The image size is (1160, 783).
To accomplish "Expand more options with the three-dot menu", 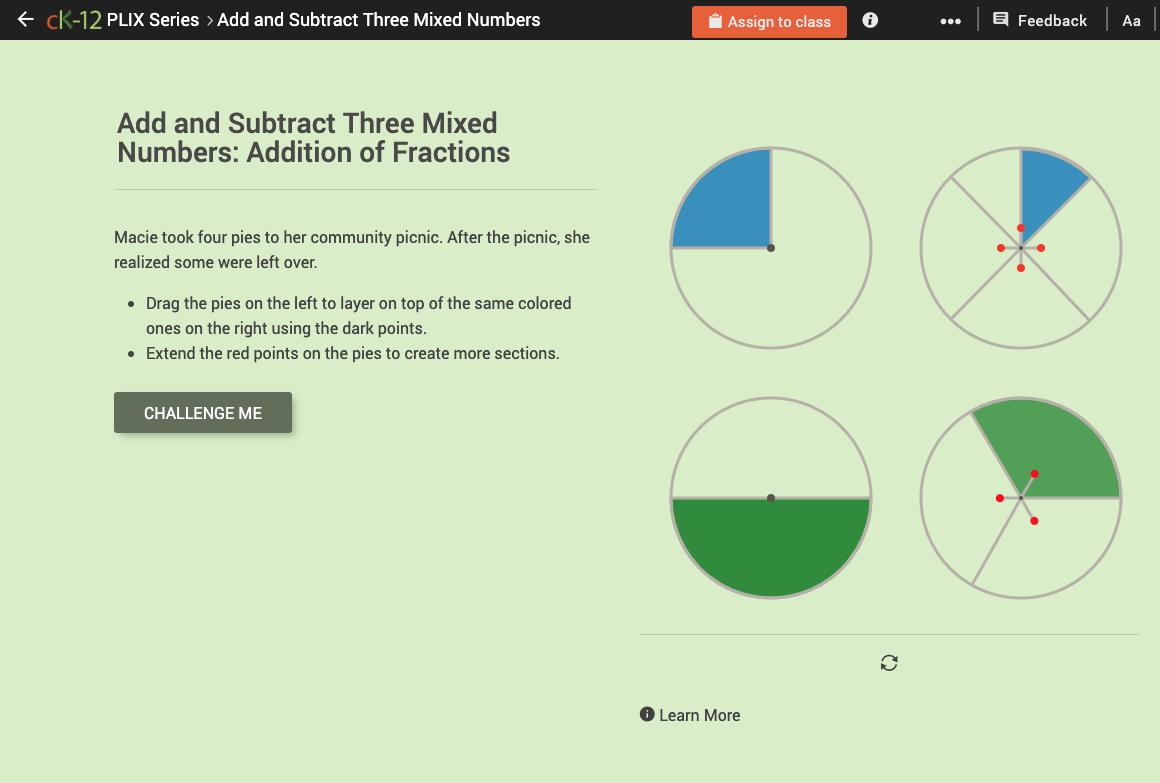I will pyautogui.click(x=950, y=20).
